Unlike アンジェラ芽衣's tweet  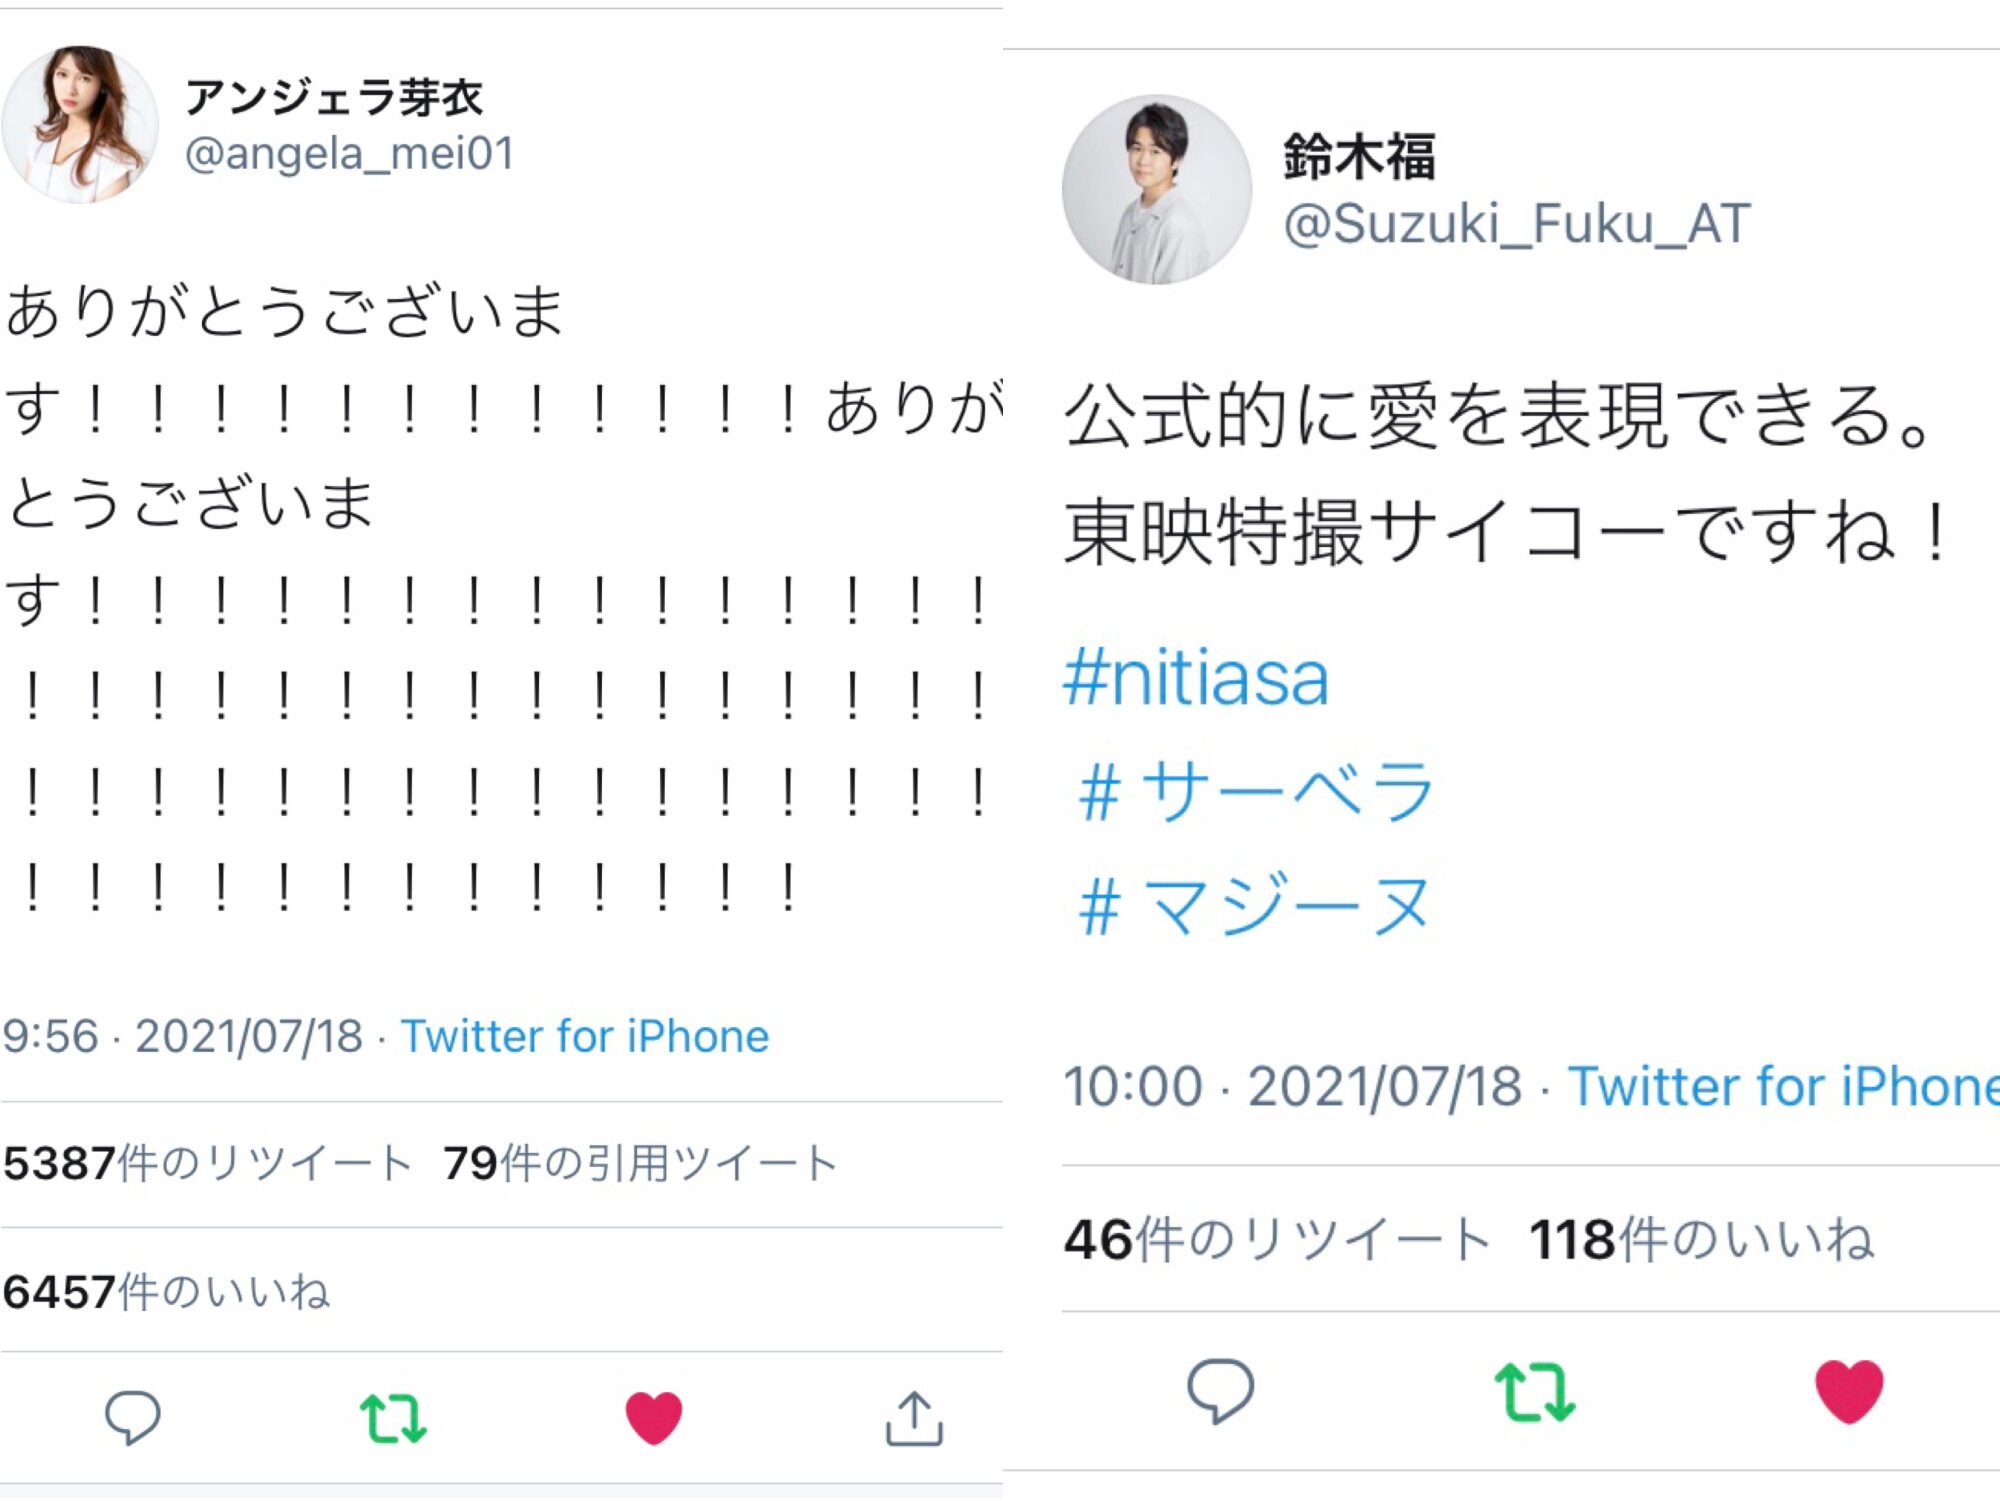click(654, 1417)
